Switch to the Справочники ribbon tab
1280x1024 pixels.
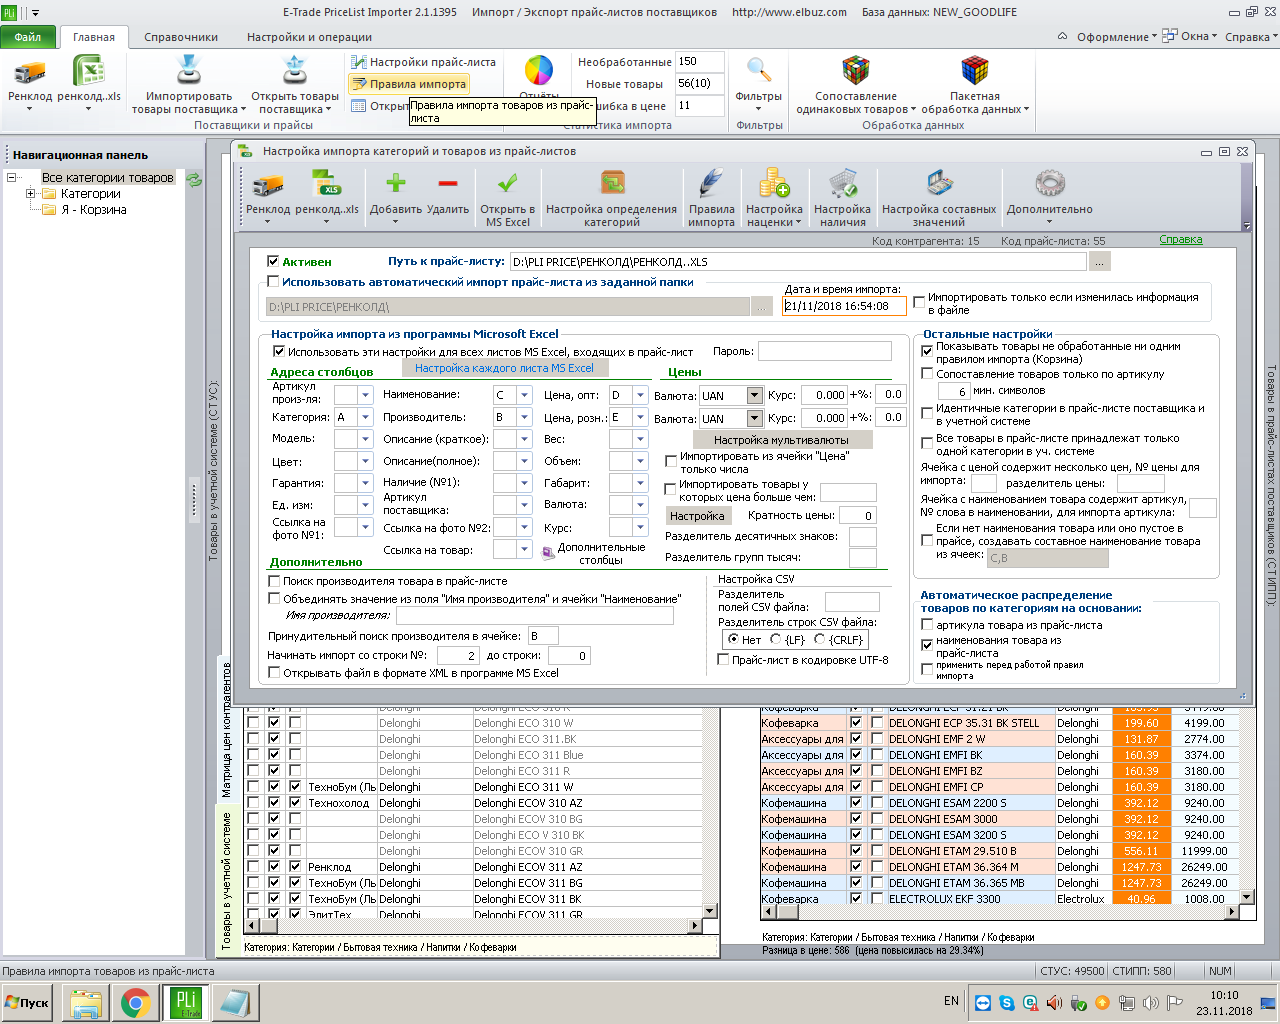(181, 37)
